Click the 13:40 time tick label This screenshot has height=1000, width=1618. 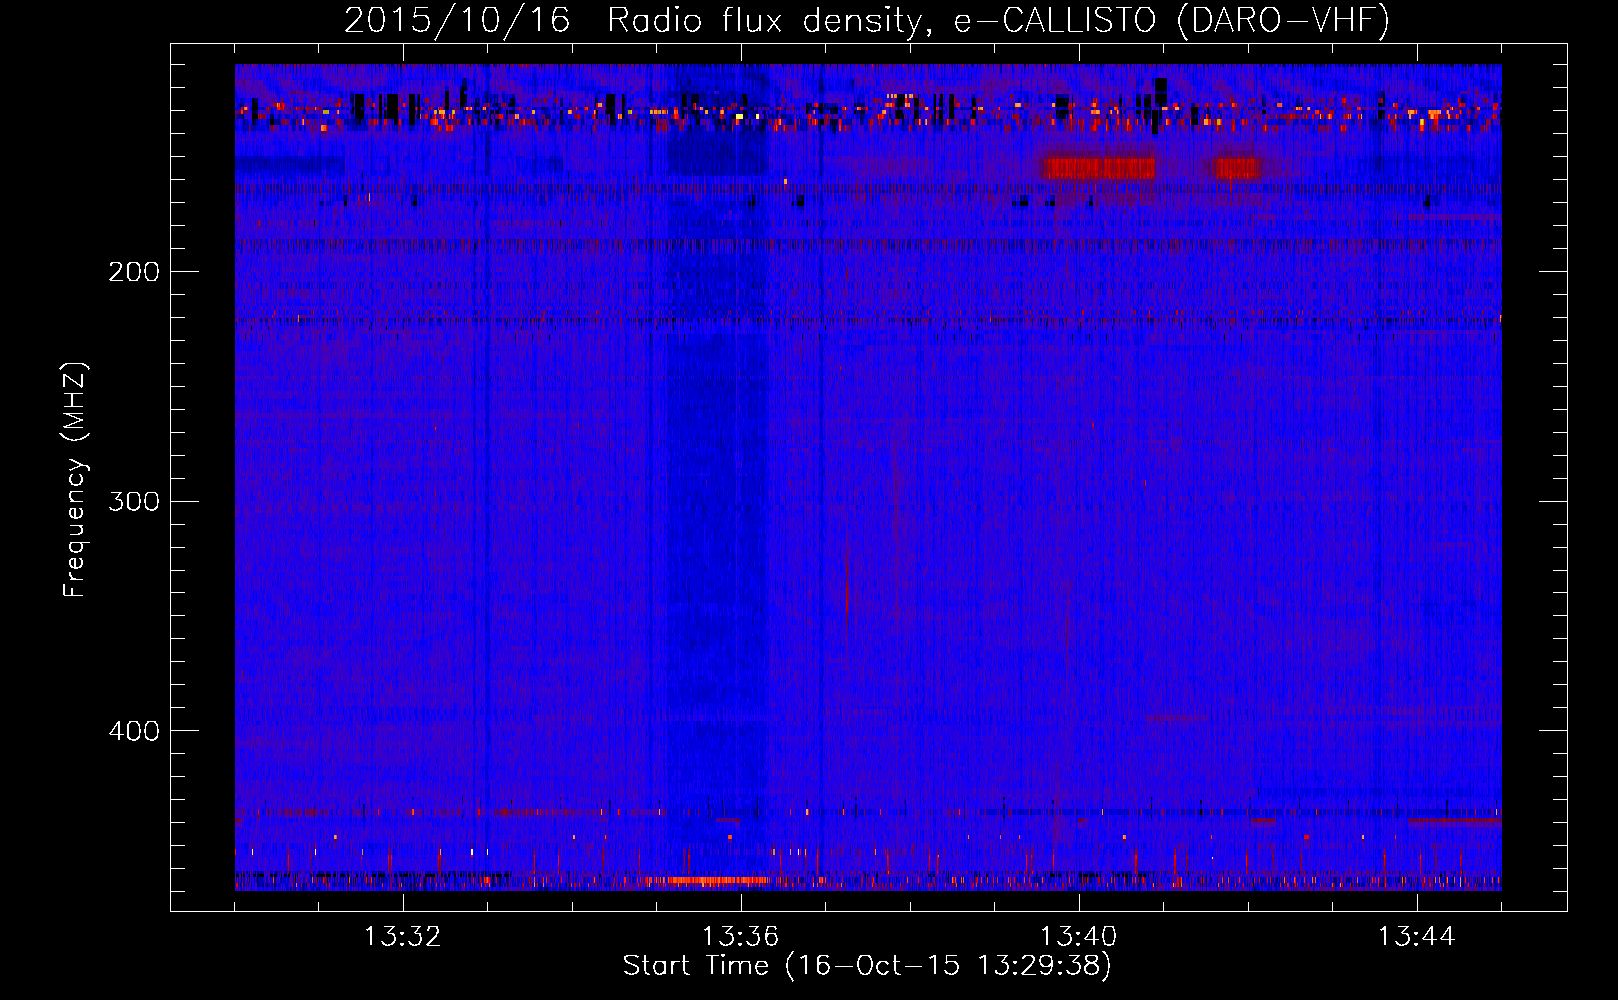click(1079, 937)
